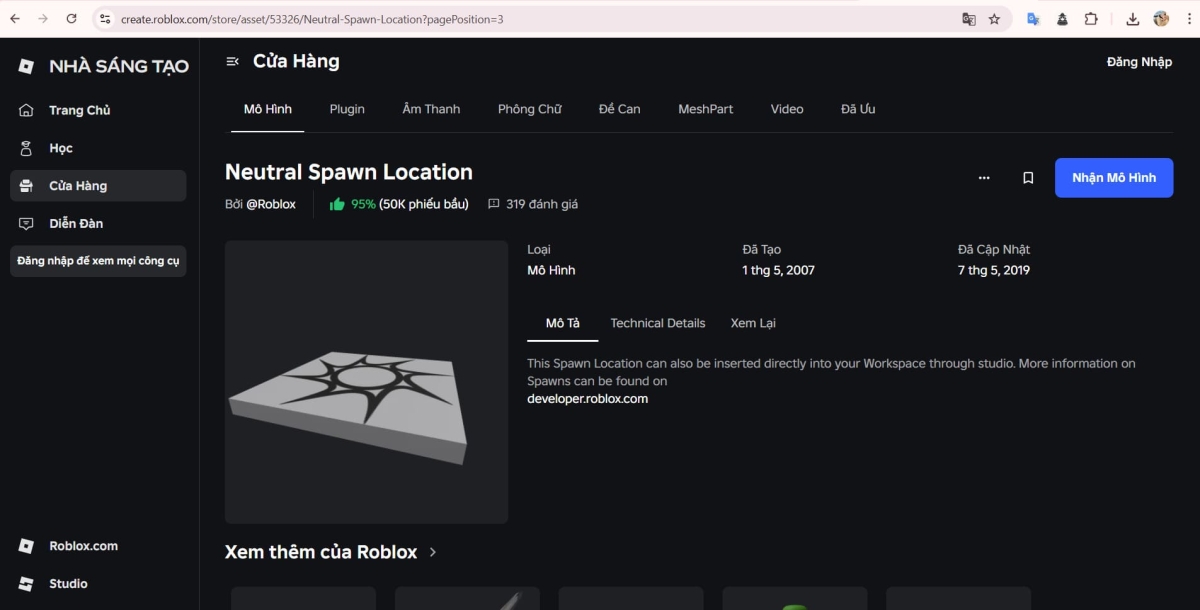The width and height of the screenshot is (1200, 610).
Task: Click the asset preview thumbnail
Action: point(366,381)
